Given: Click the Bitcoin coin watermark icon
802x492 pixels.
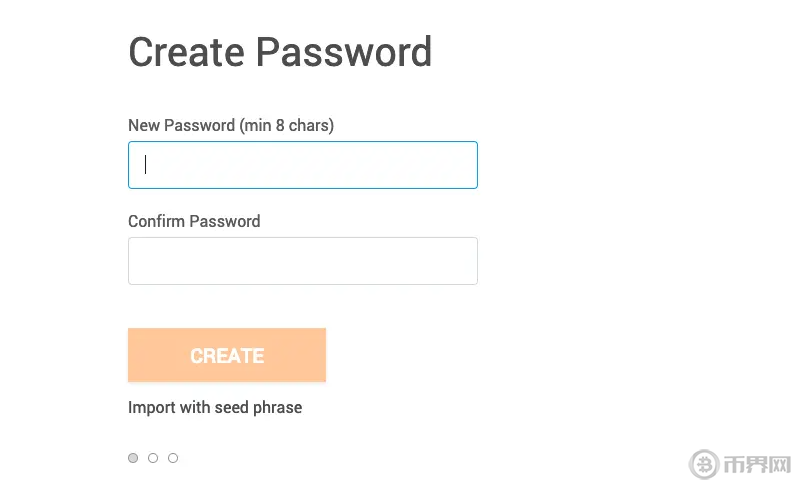Looking at the screenshot, I should 705,465.
